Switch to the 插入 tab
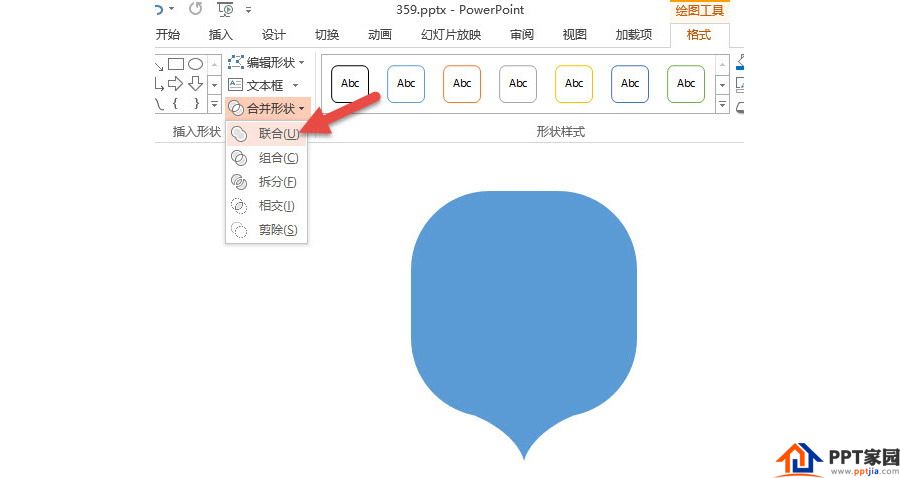 tap(220, 34)
